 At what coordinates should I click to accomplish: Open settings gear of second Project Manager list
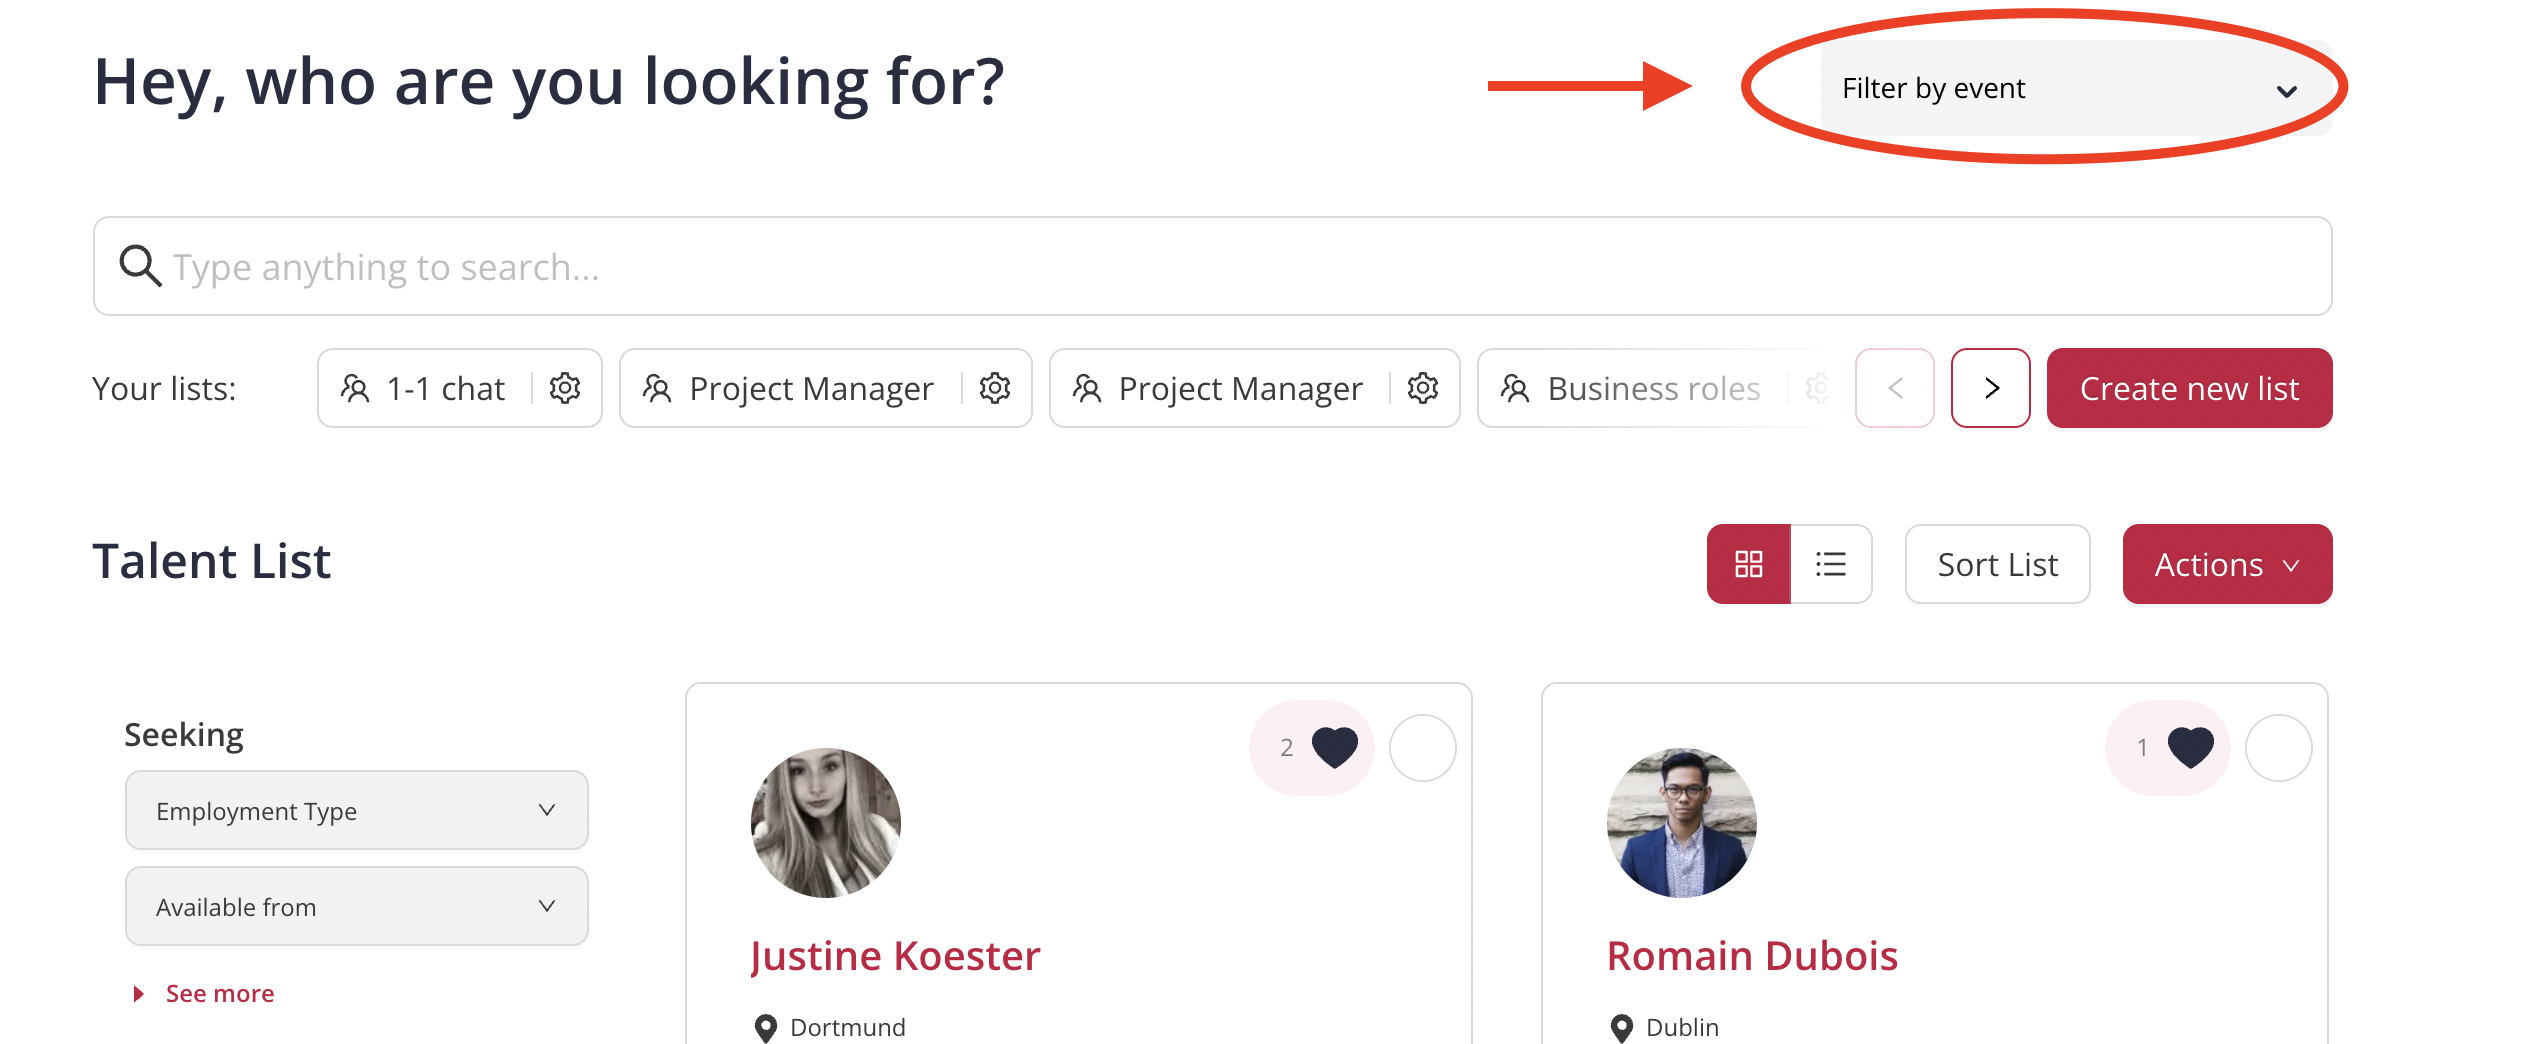1423,388
